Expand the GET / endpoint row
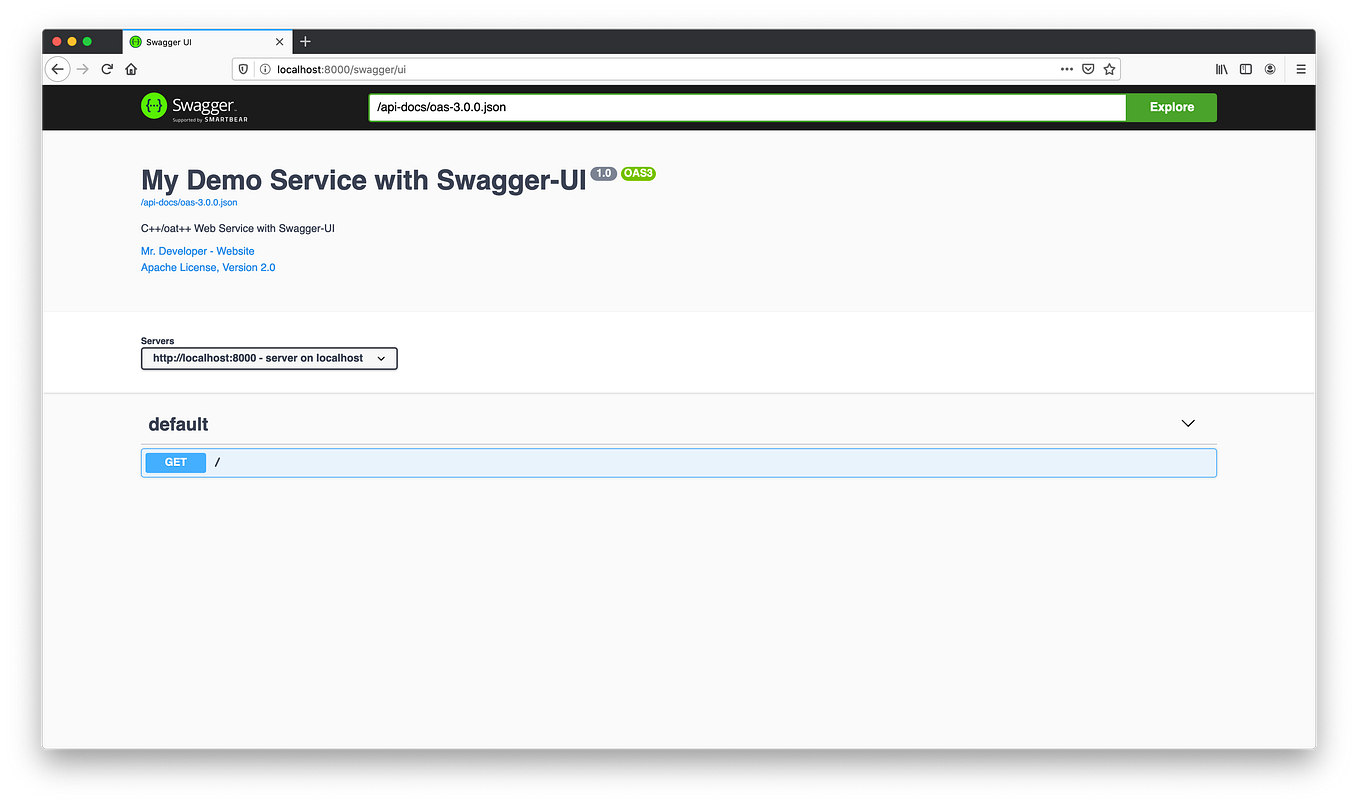 pos(678,462)
